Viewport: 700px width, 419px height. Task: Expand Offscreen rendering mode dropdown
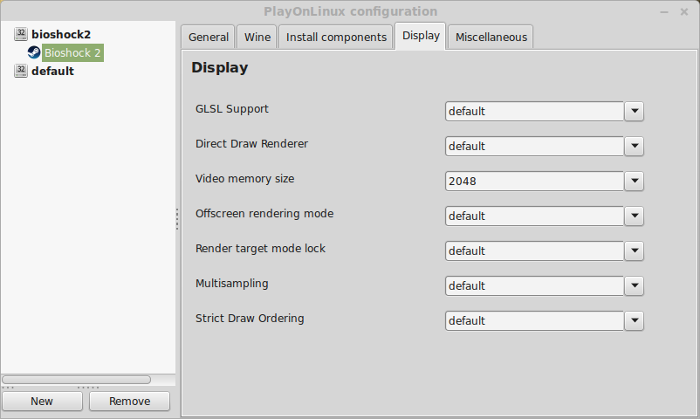(x=634, y=216)
